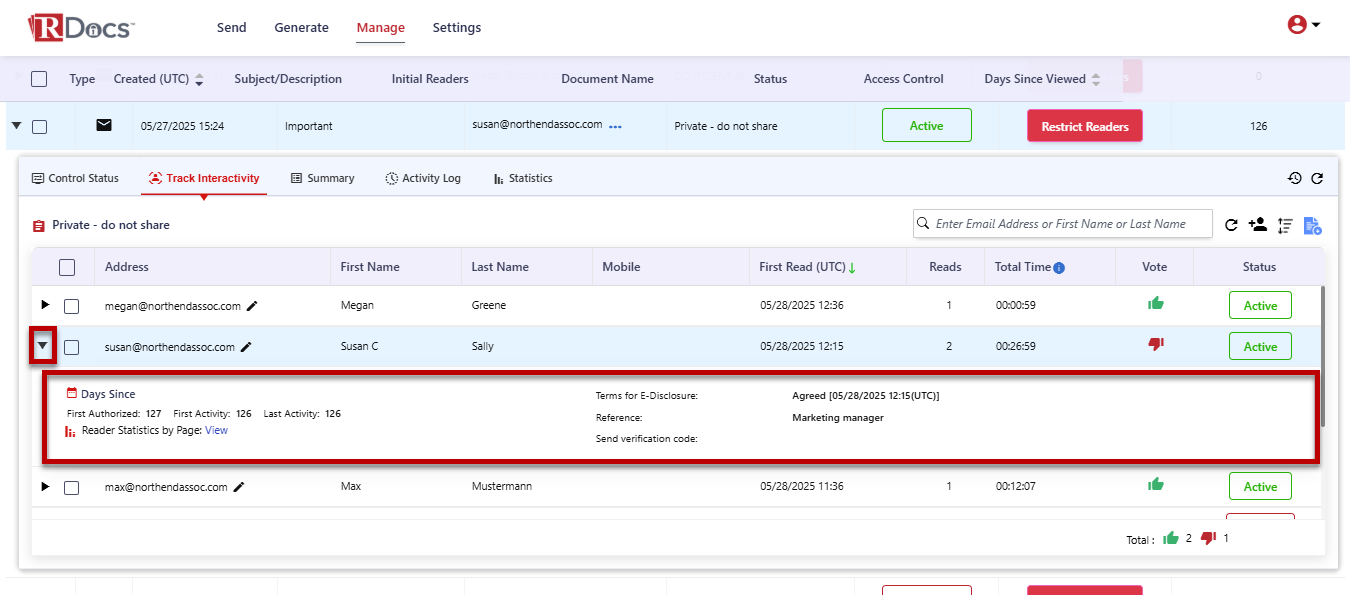Click the blue add document icon
This screenshot has width=1350, height=595.
click(x=1312, y=226)
